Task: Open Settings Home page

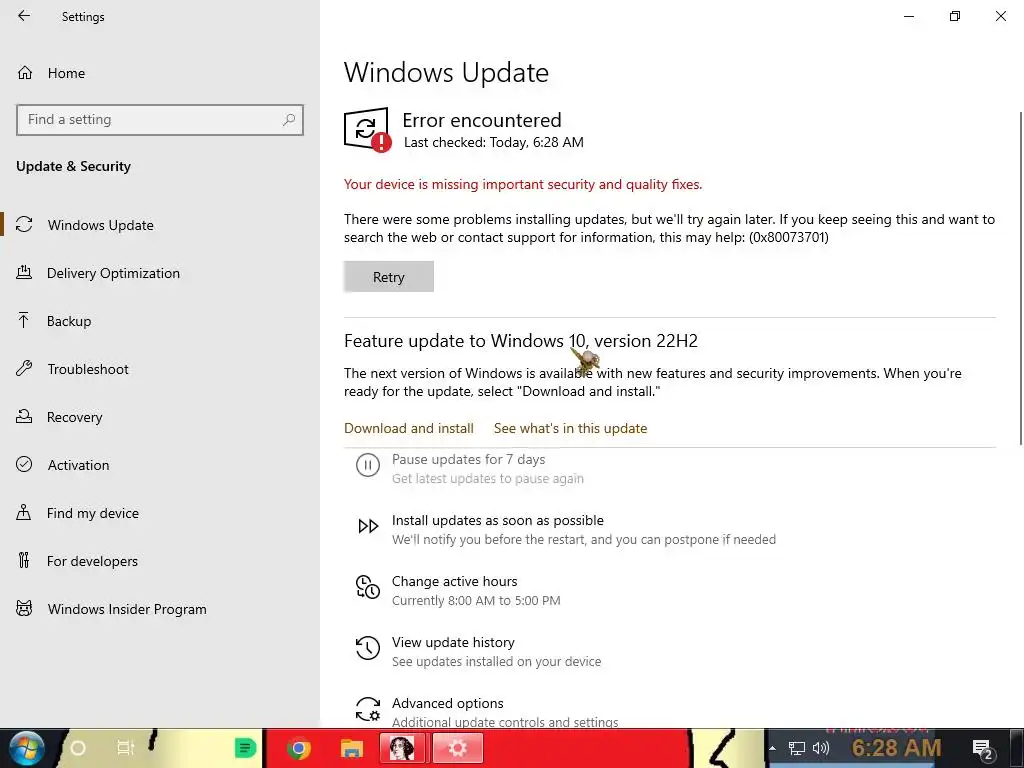Action: click(66, 73)
